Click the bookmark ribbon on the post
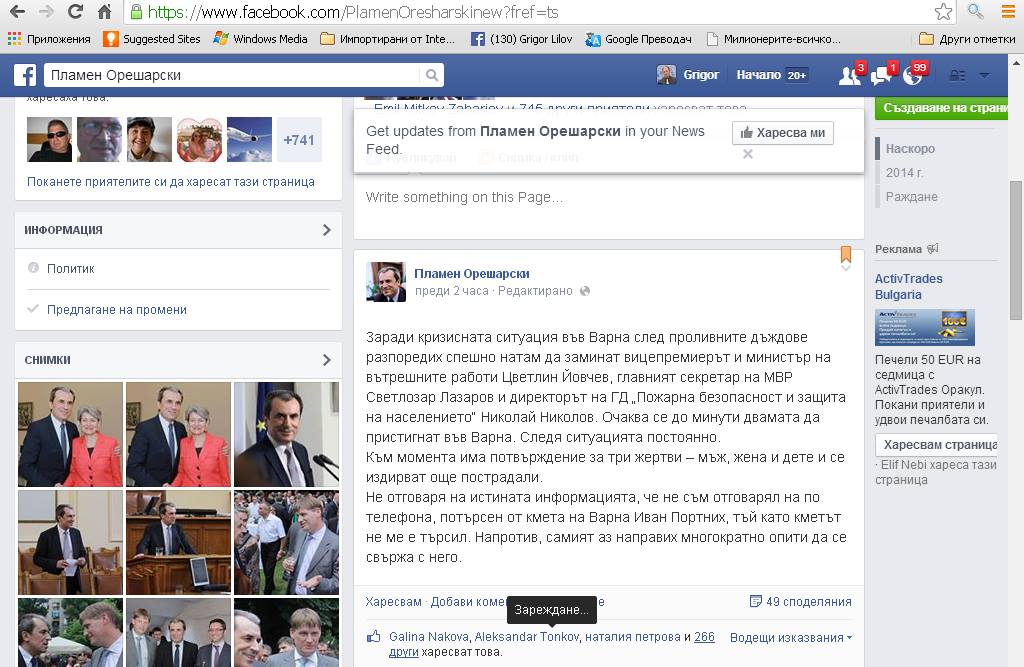This screenshot has width=1024, height=667. (846, 254)
